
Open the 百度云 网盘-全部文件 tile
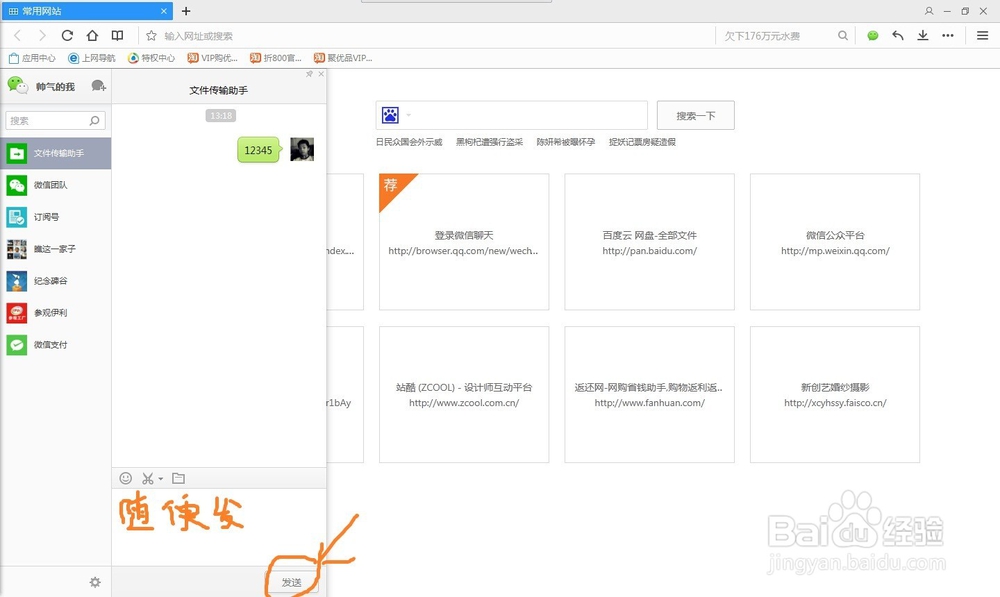tap(649, 242)
